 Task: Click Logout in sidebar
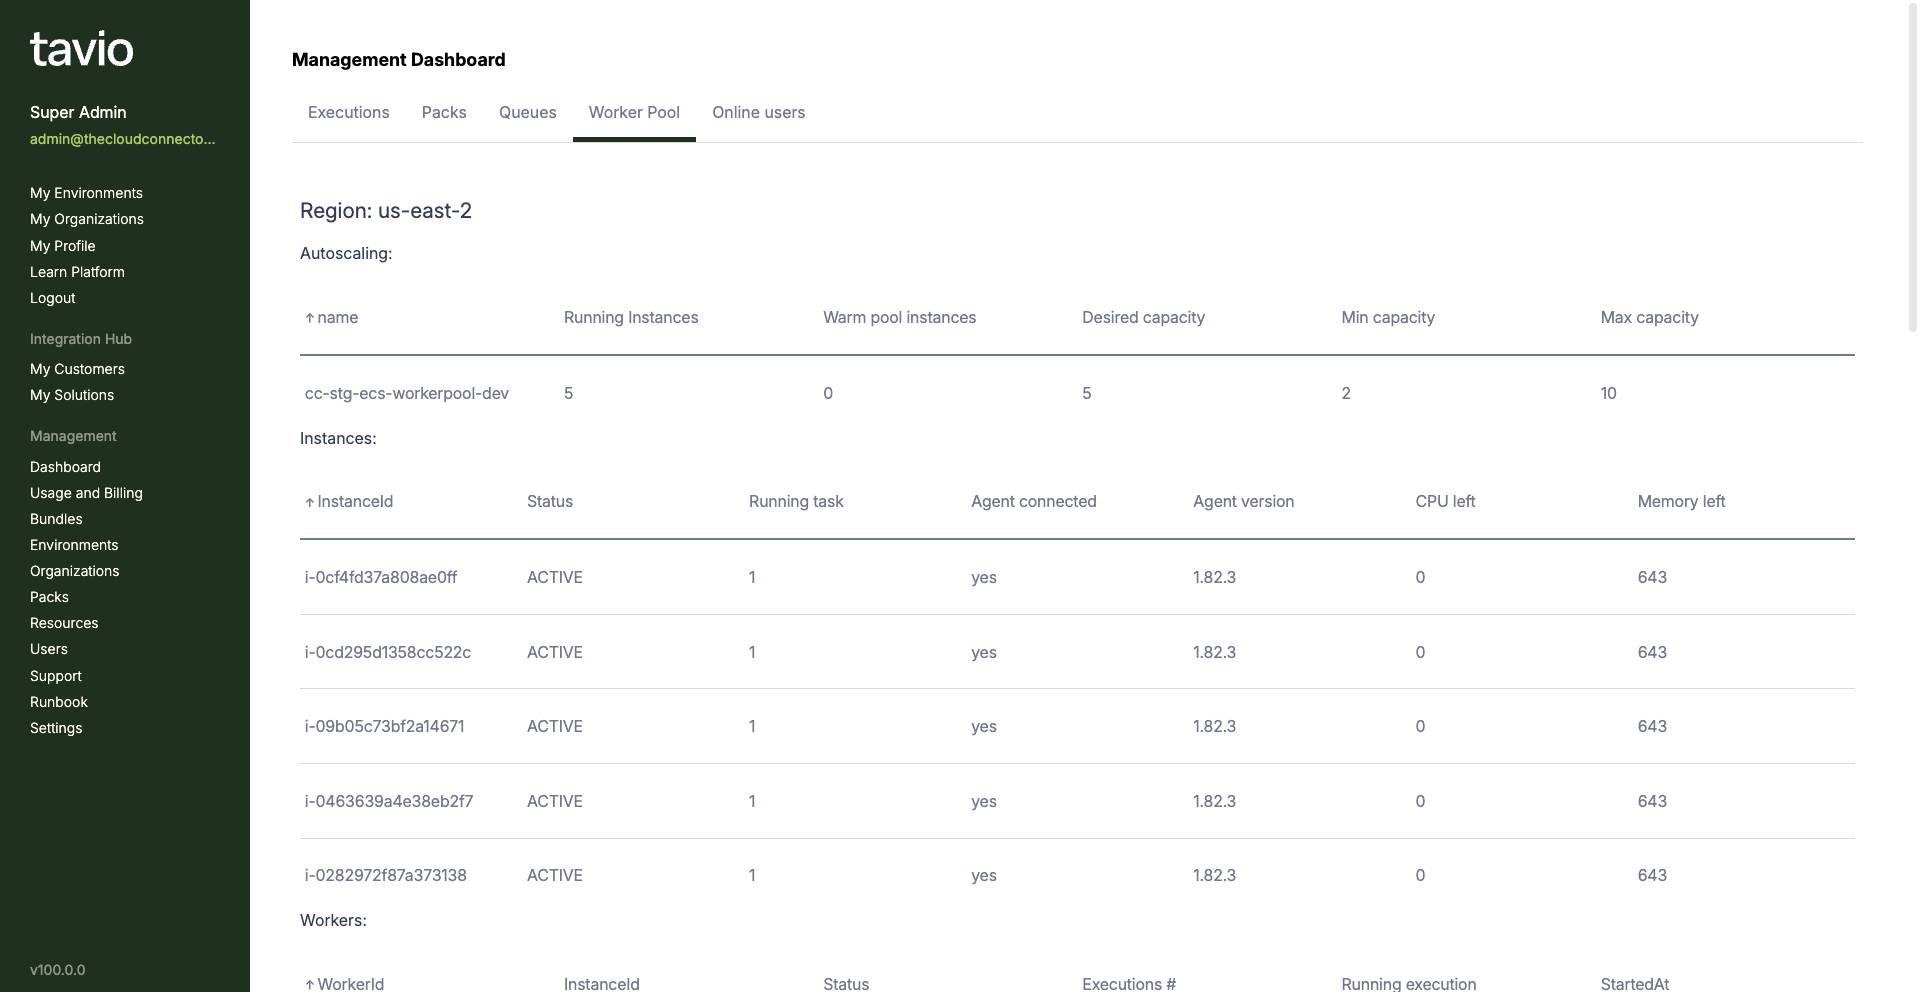pos(53,298)
